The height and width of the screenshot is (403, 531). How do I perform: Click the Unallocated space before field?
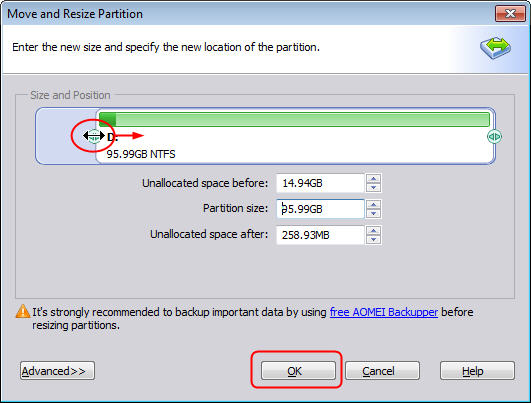point(320,183)
